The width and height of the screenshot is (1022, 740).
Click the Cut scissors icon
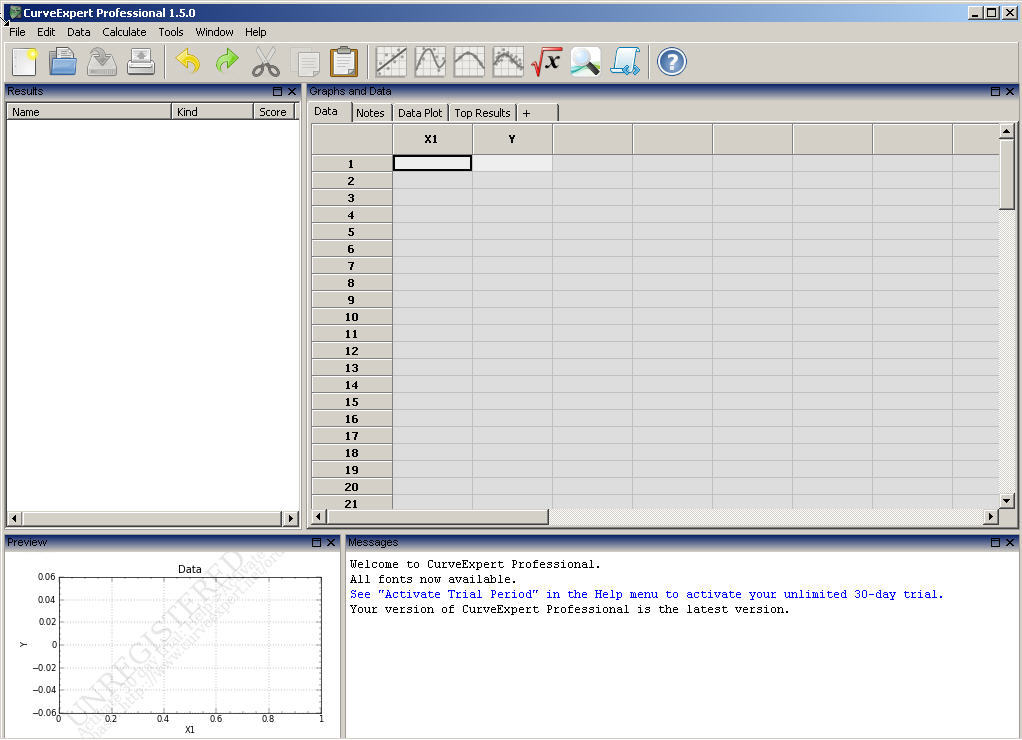tap(266, 63)
